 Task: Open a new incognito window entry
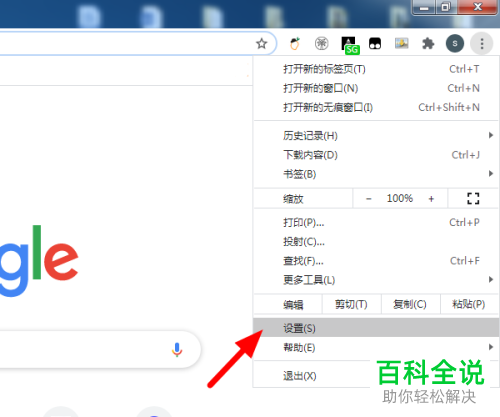click(376, 107)
